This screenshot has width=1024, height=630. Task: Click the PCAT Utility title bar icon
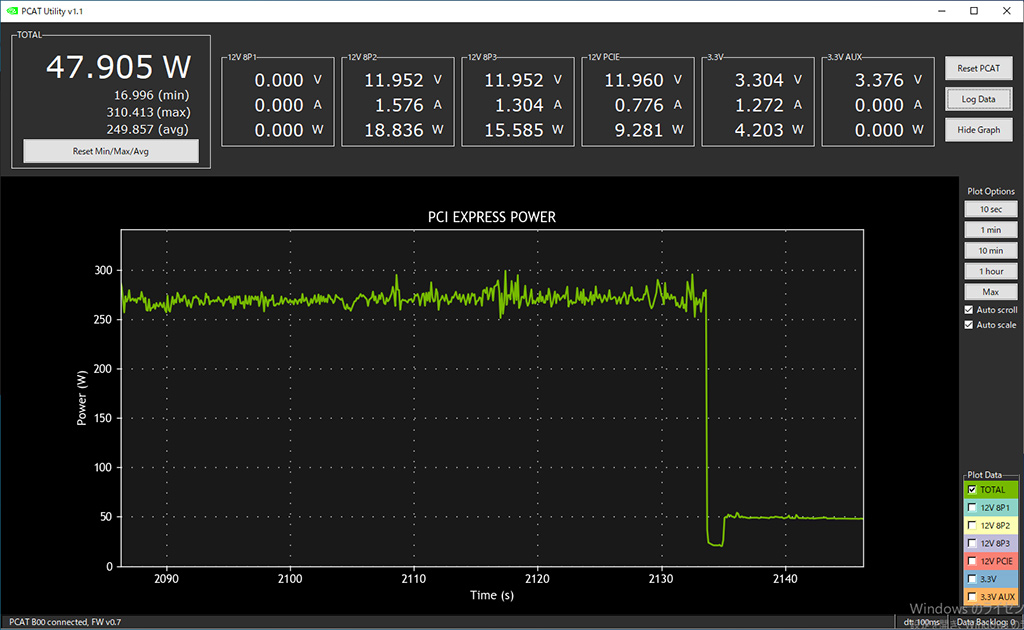(x=10, y=10)
